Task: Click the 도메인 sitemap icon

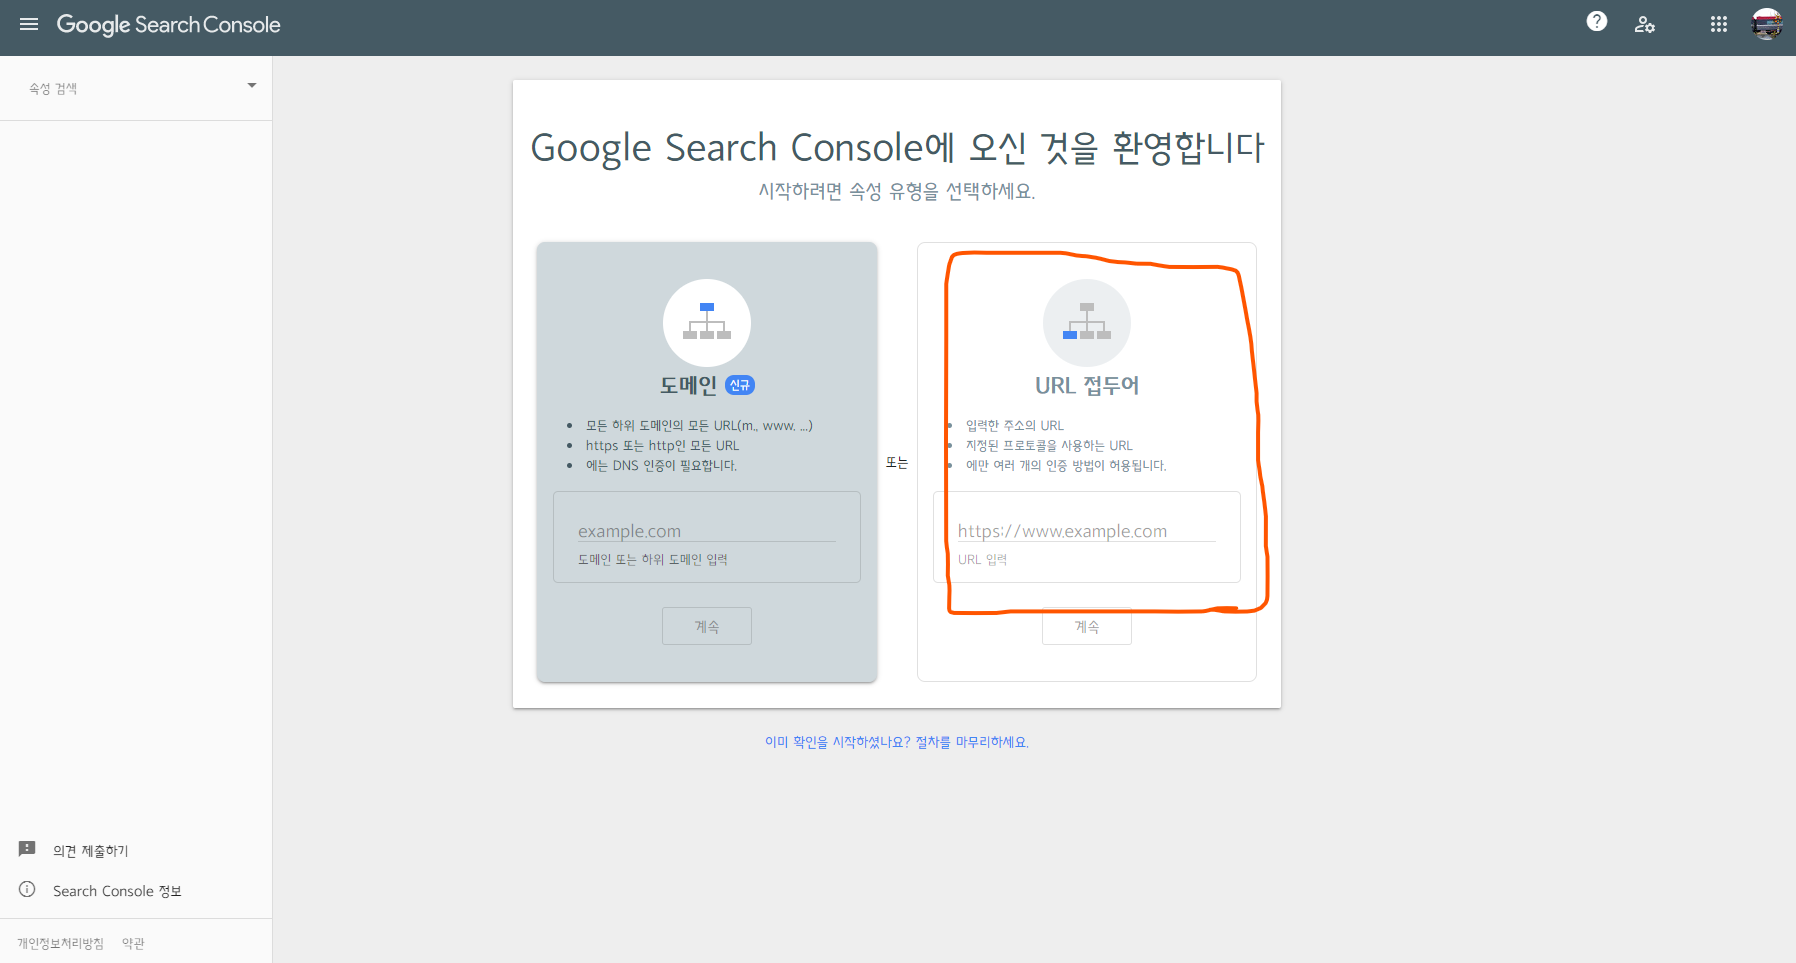Action: tap(707, 323)
